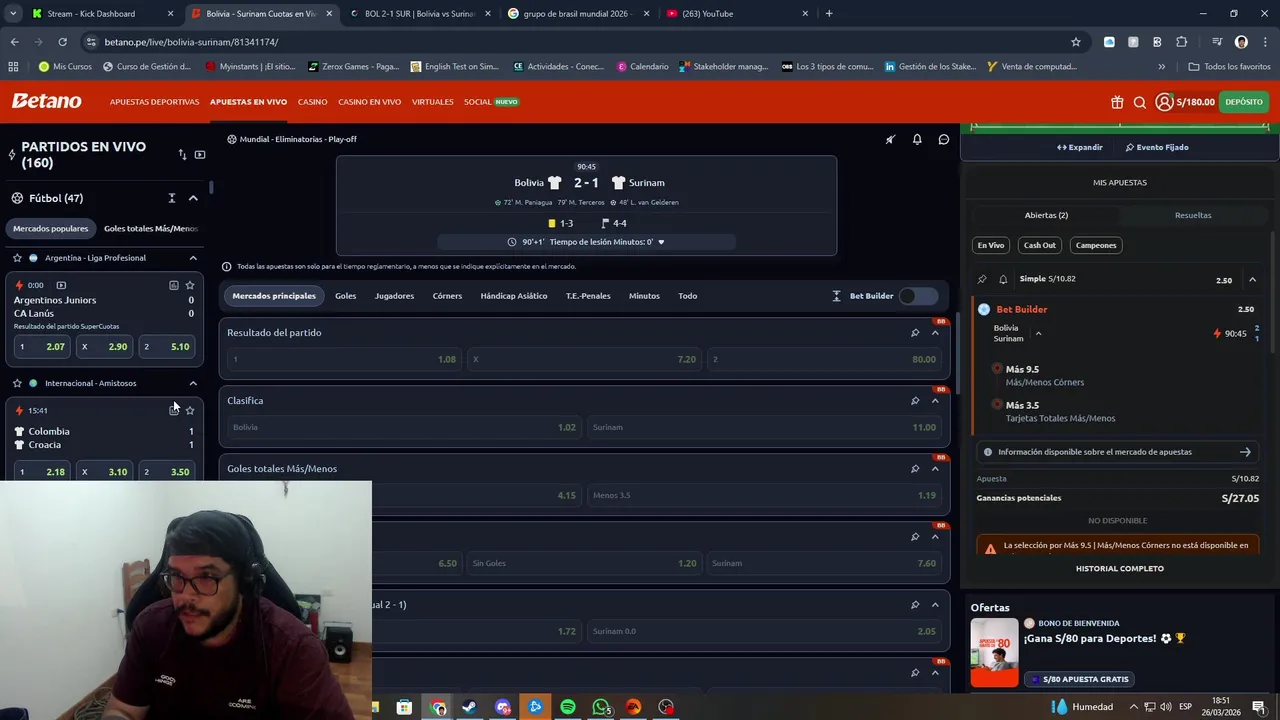
Task: Switch to the Resueltas bets tab
Action: (1193, 215)
